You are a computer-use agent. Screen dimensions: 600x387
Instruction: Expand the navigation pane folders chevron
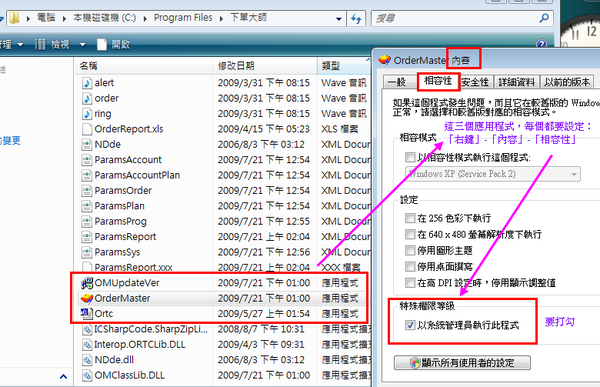coord(64,377)
